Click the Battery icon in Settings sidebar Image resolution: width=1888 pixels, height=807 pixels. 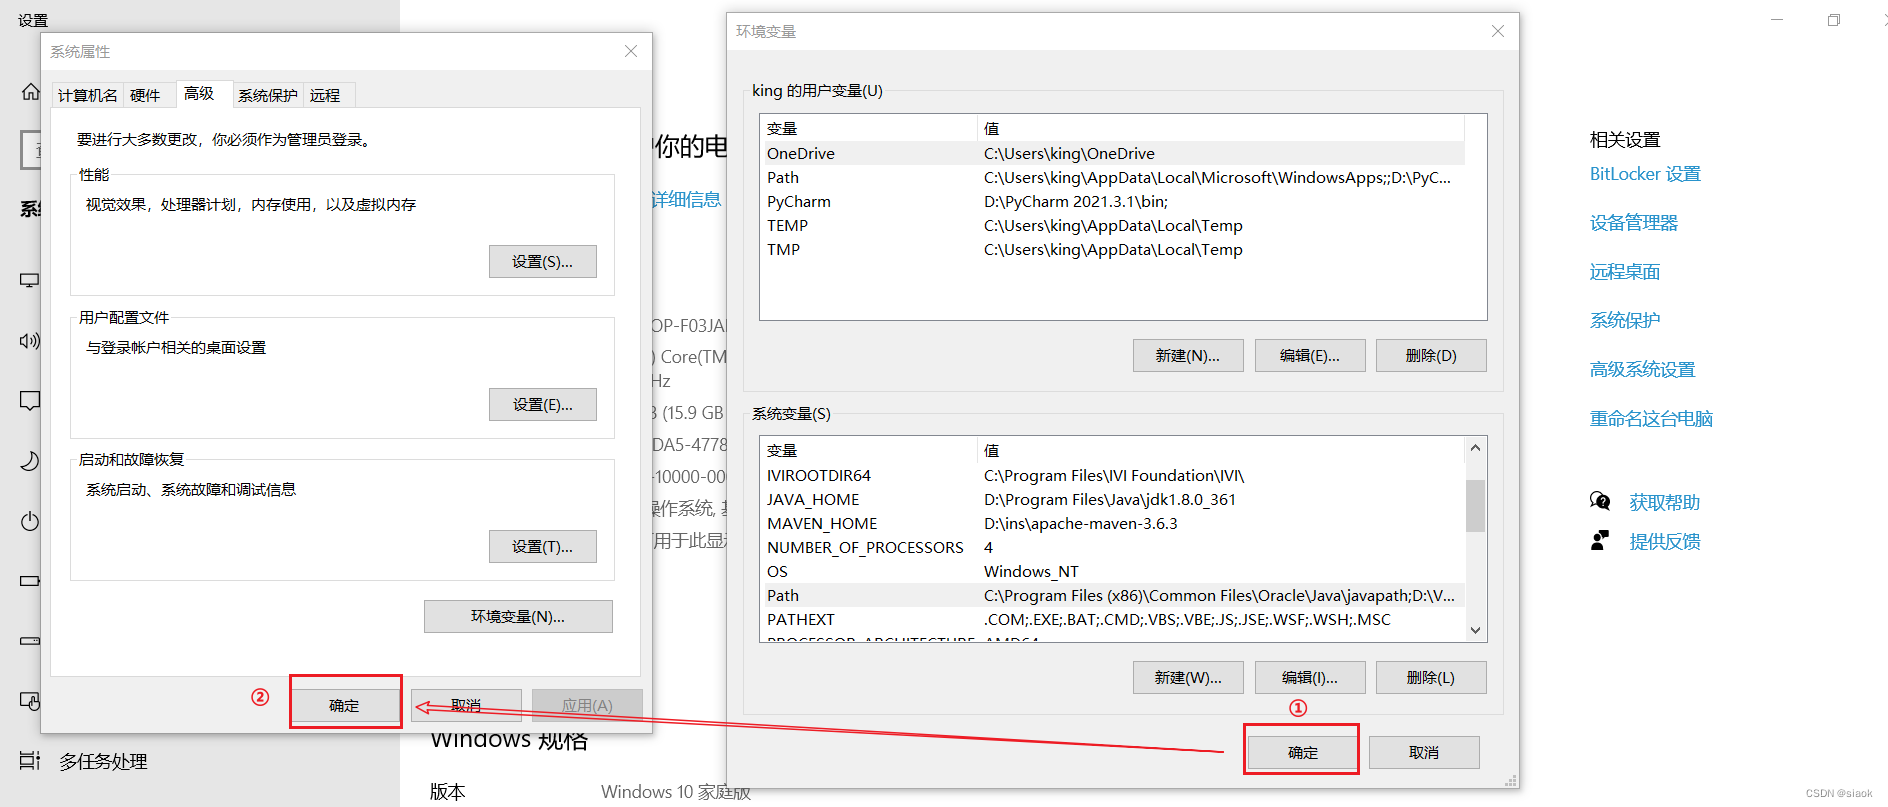[30, 581]
